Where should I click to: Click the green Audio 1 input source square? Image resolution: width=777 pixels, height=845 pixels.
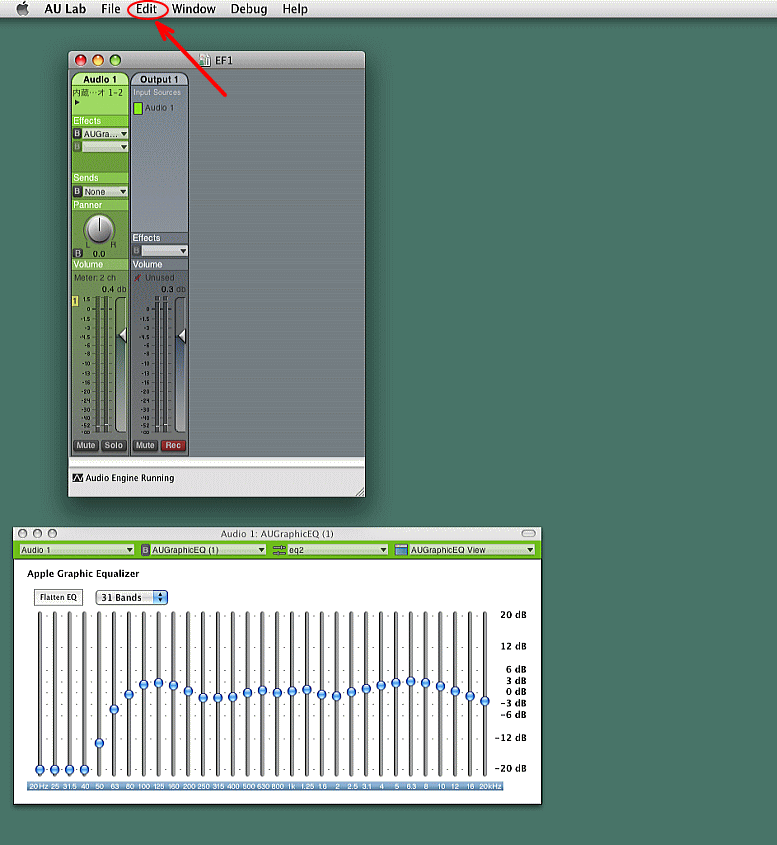point(138,108)
